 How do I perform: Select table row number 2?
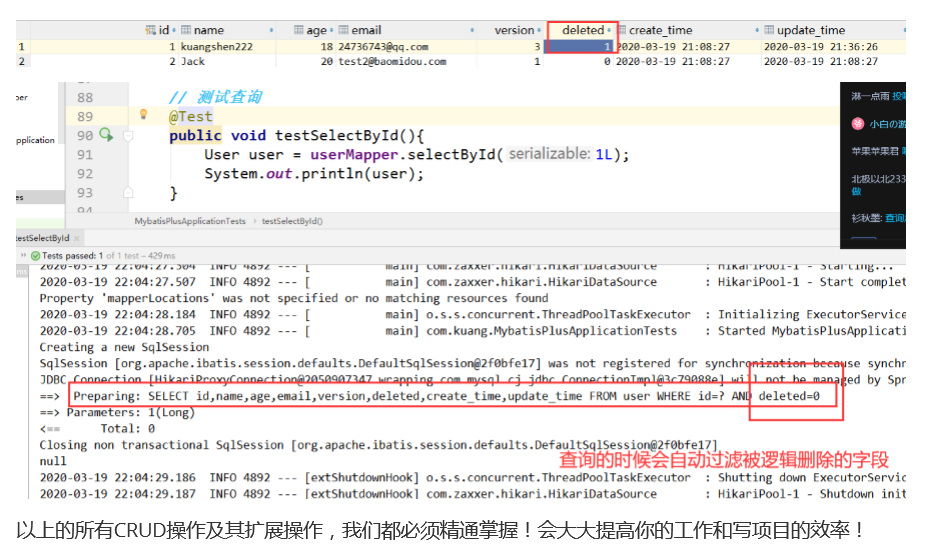coord(21,61)
